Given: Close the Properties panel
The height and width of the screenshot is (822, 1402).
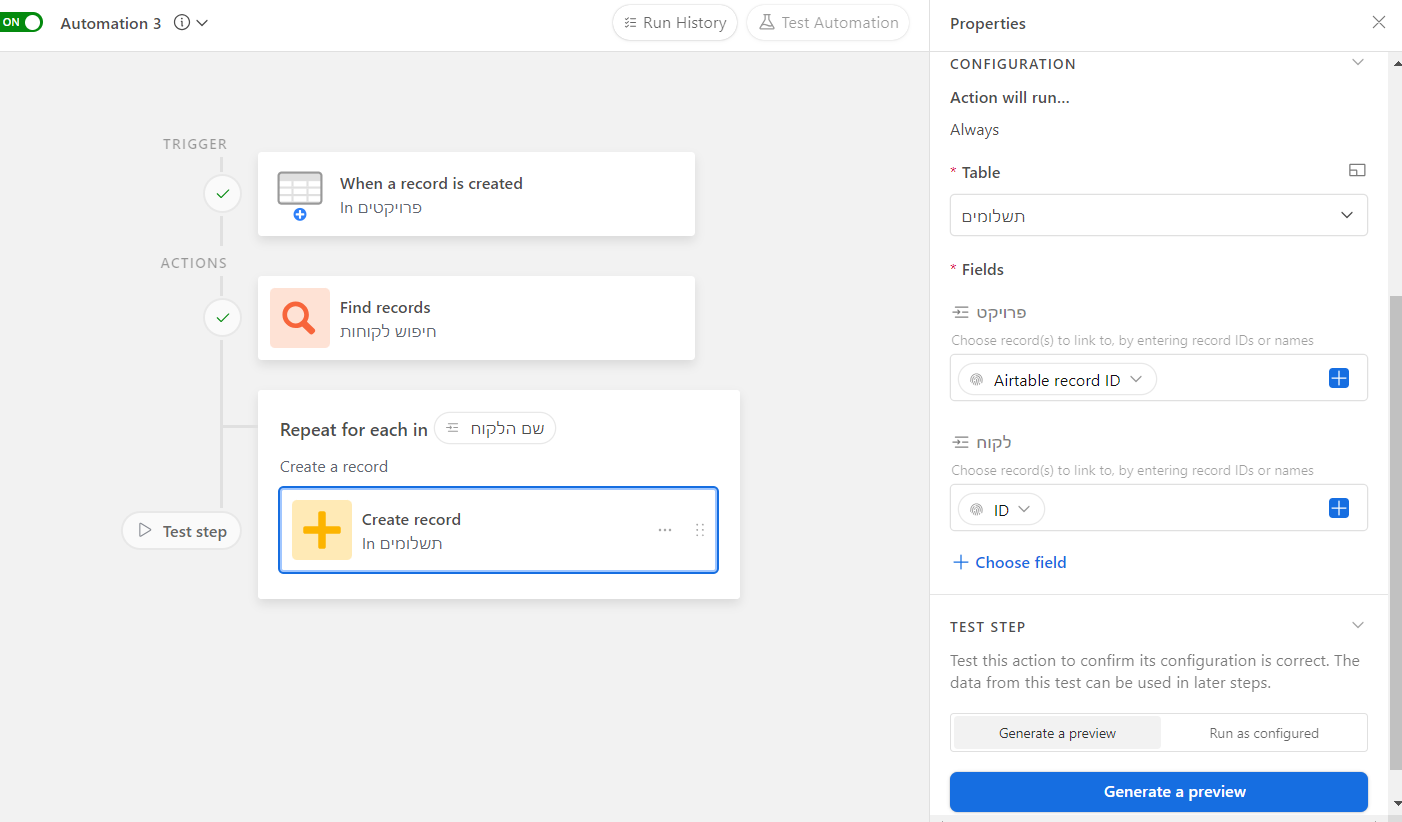Looking at the screenshot, I should point(1378,22).
